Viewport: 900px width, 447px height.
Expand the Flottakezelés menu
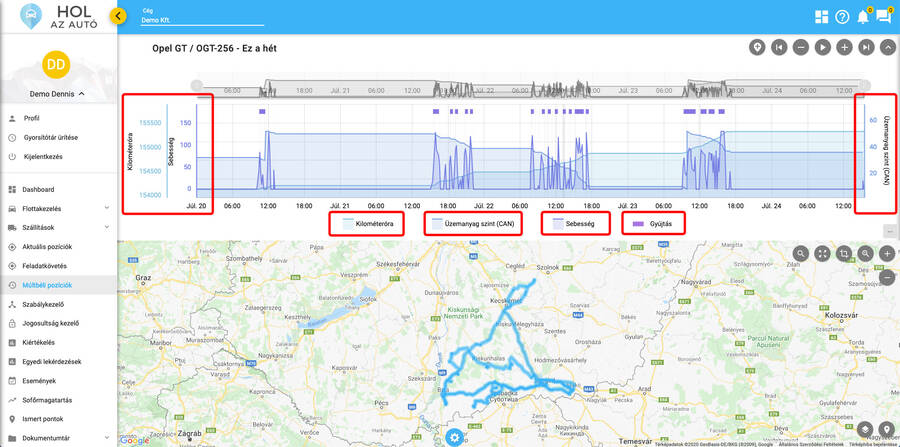tap(58, 208)
